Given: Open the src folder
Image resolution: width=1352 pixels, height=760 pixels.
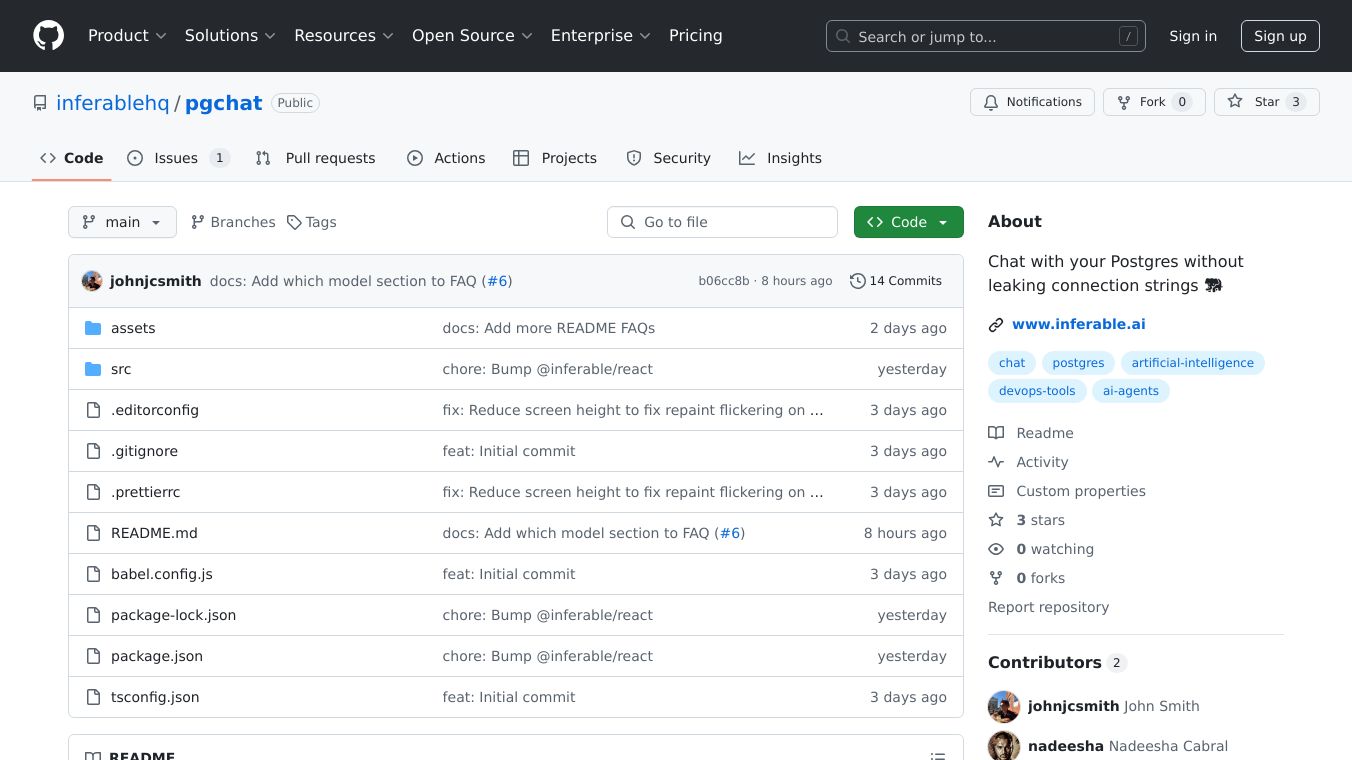Looking at the screenshot, I should click(121, 369).
